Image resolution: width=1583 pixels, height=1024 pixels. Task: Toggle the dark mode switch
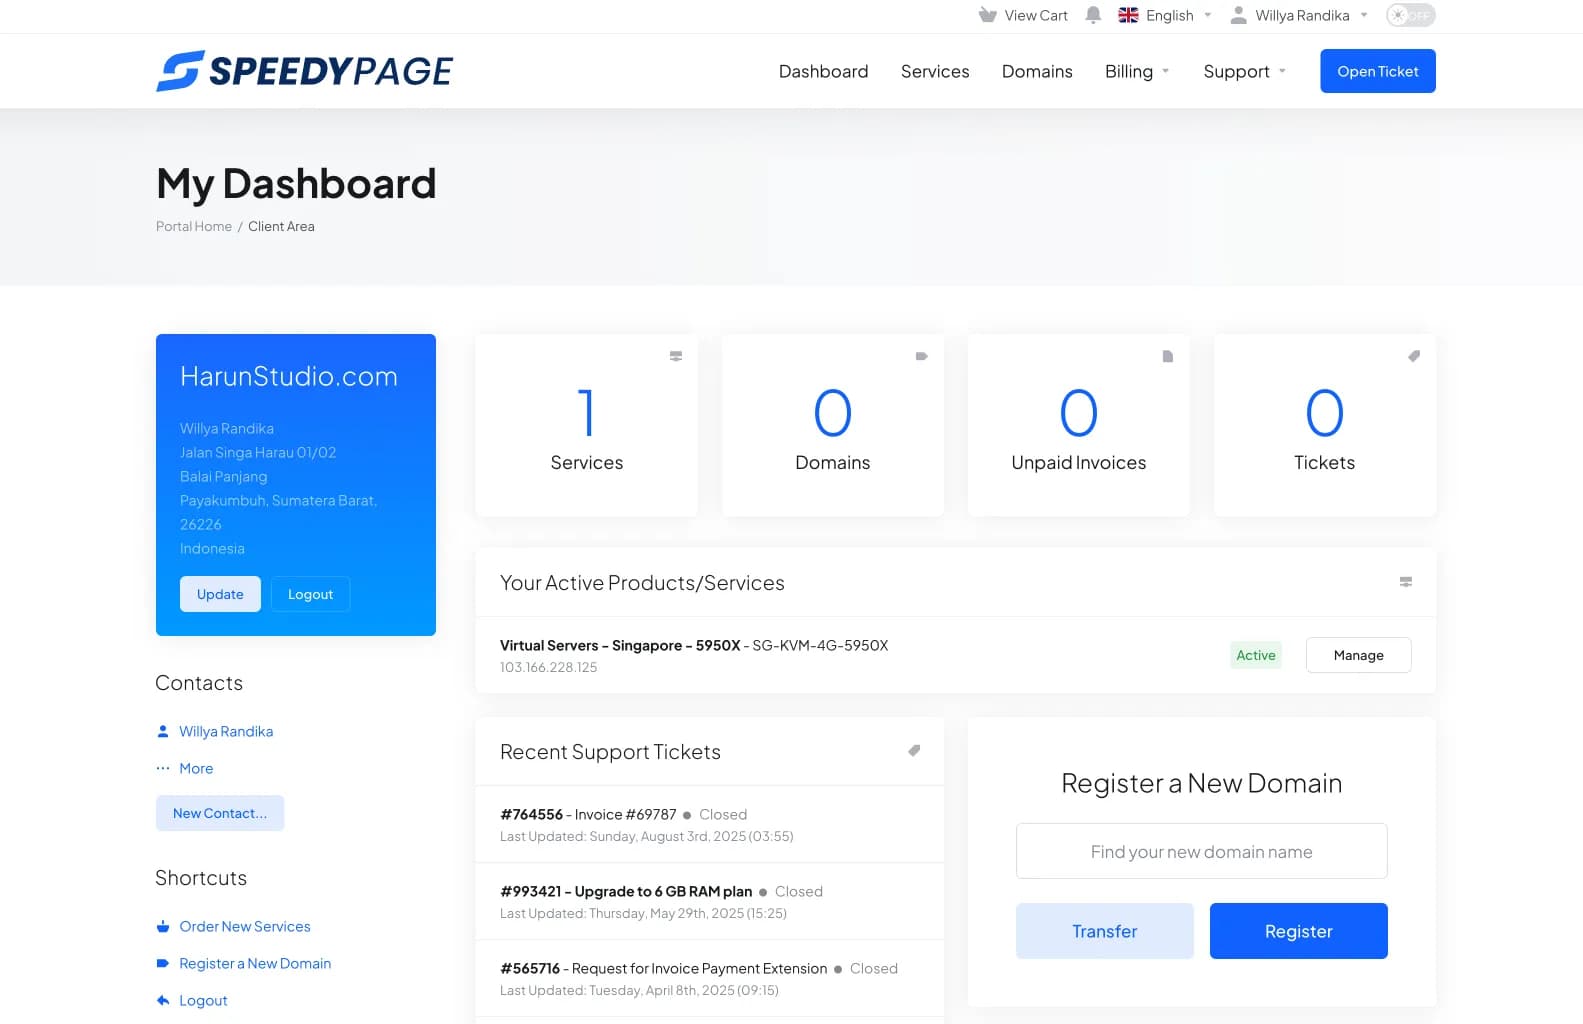1410,15
